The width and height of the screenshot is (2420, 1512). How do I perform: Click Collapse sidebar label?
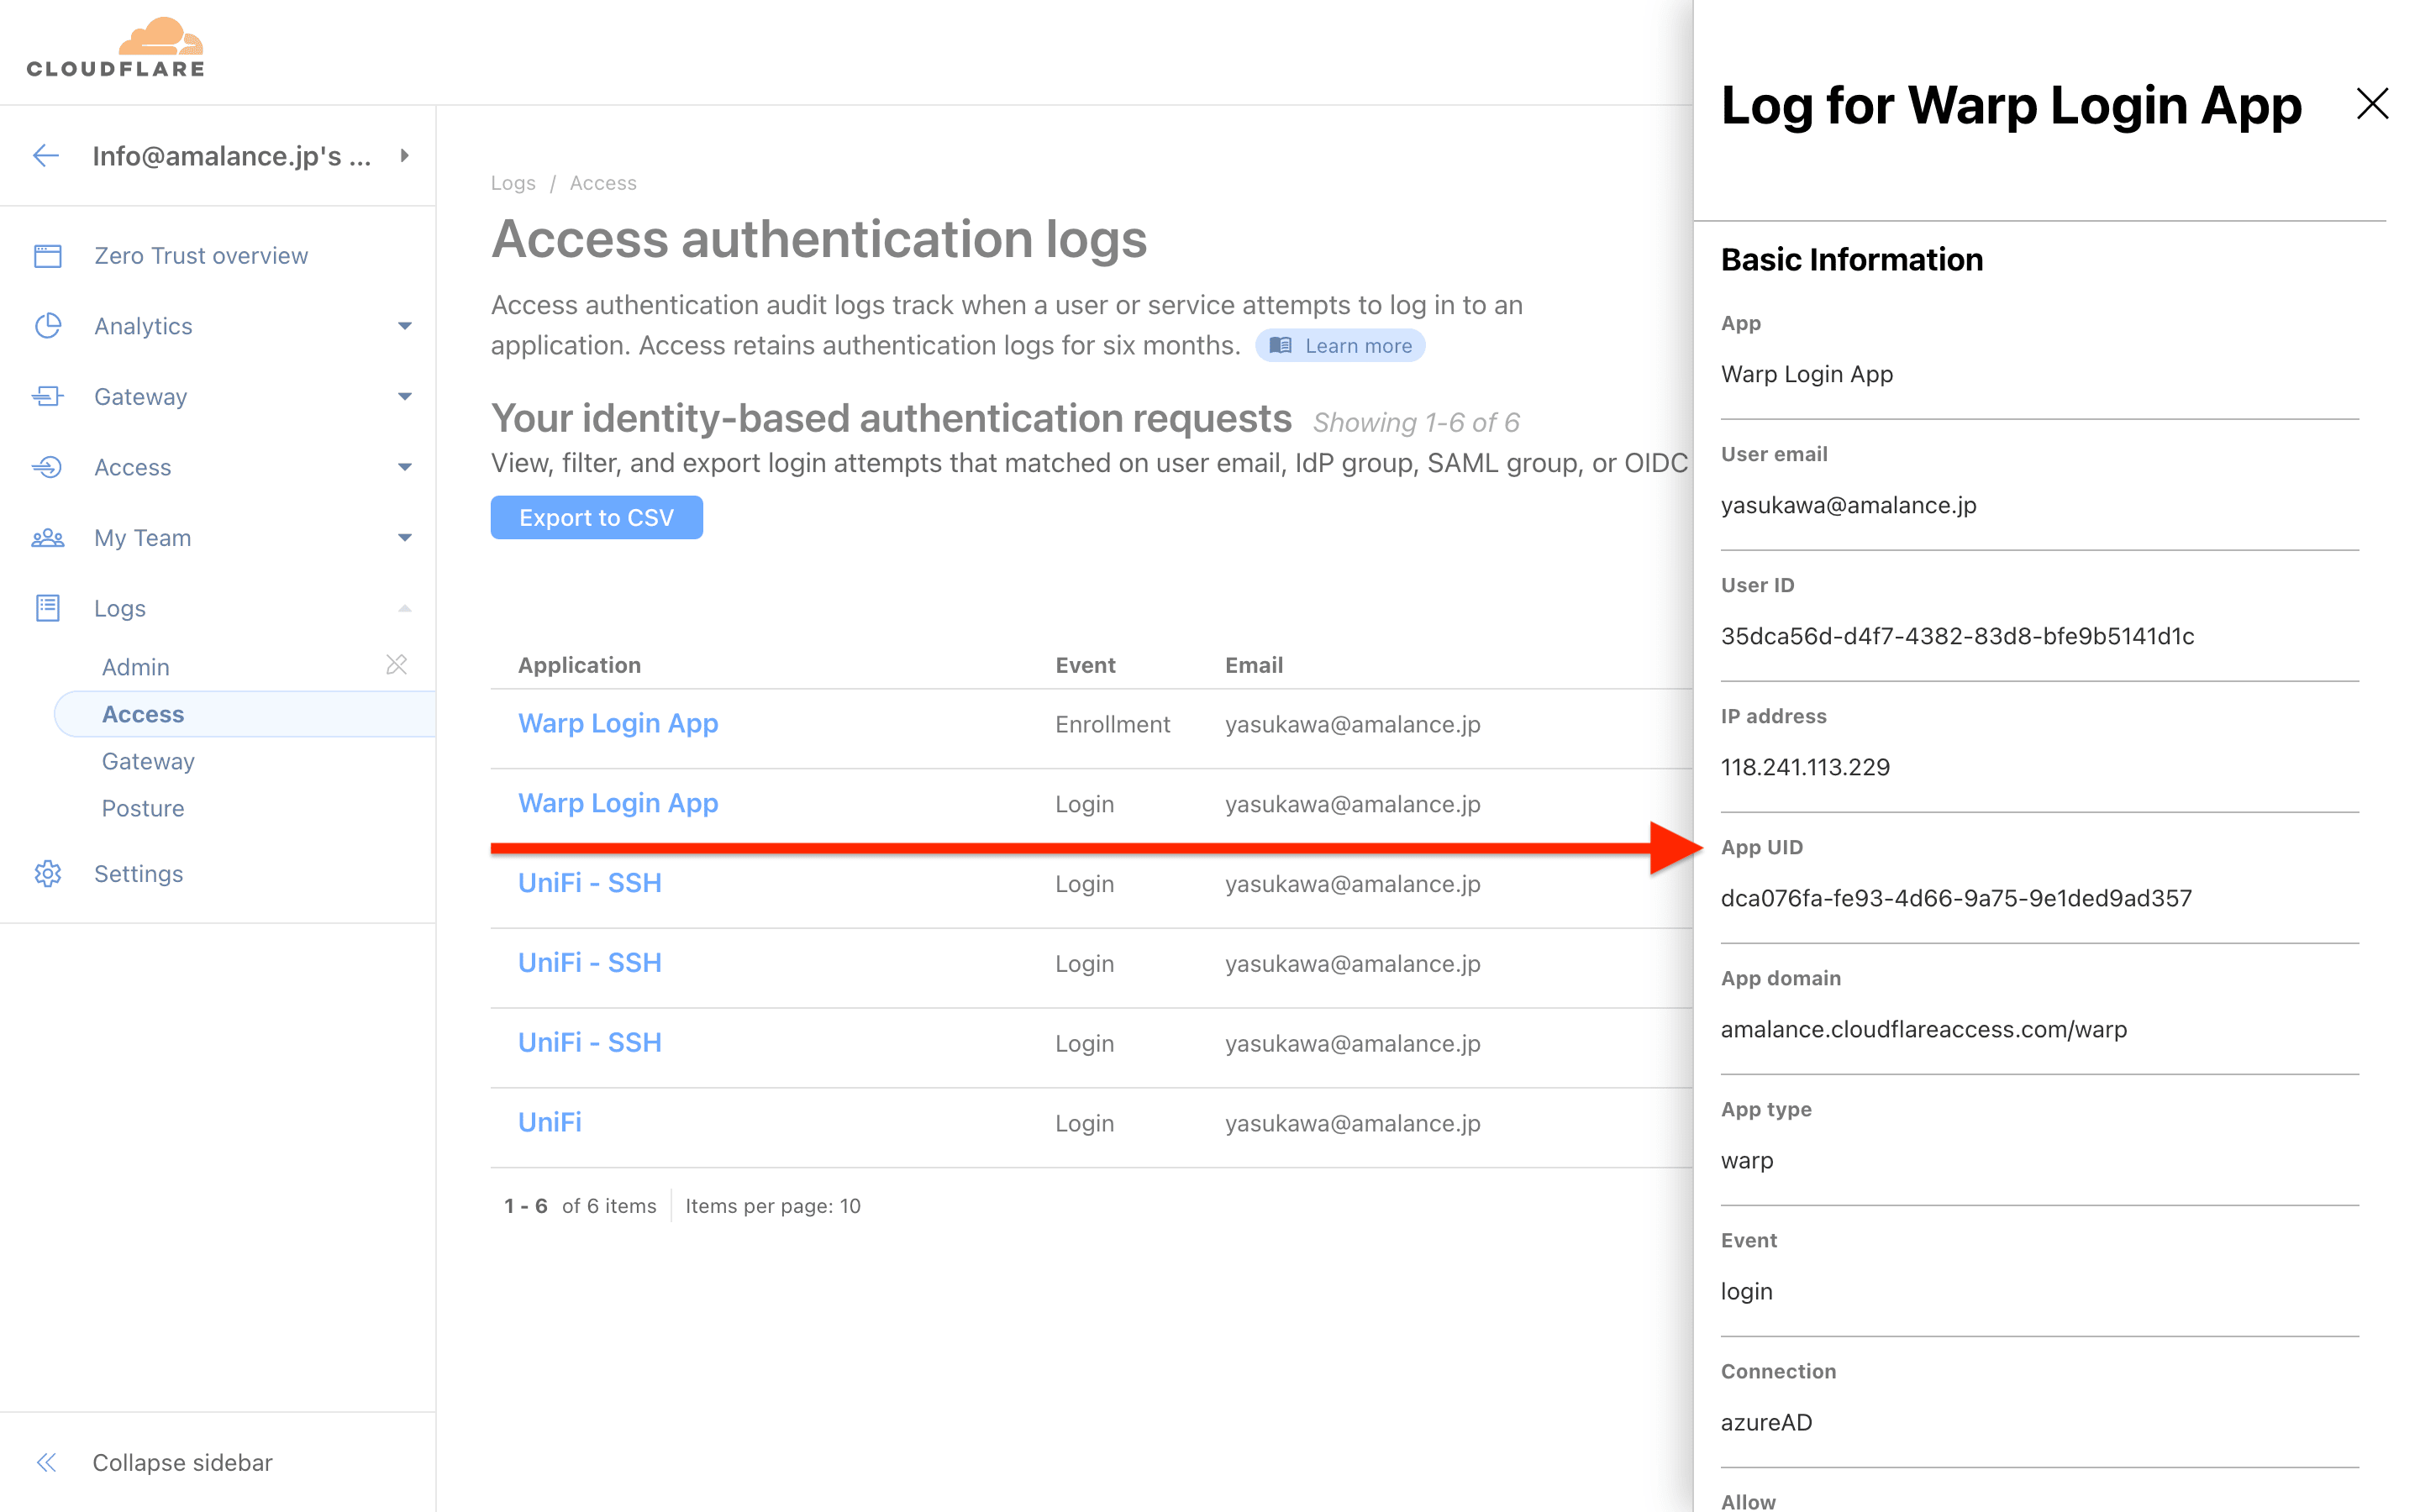[x=182, y=1463]
